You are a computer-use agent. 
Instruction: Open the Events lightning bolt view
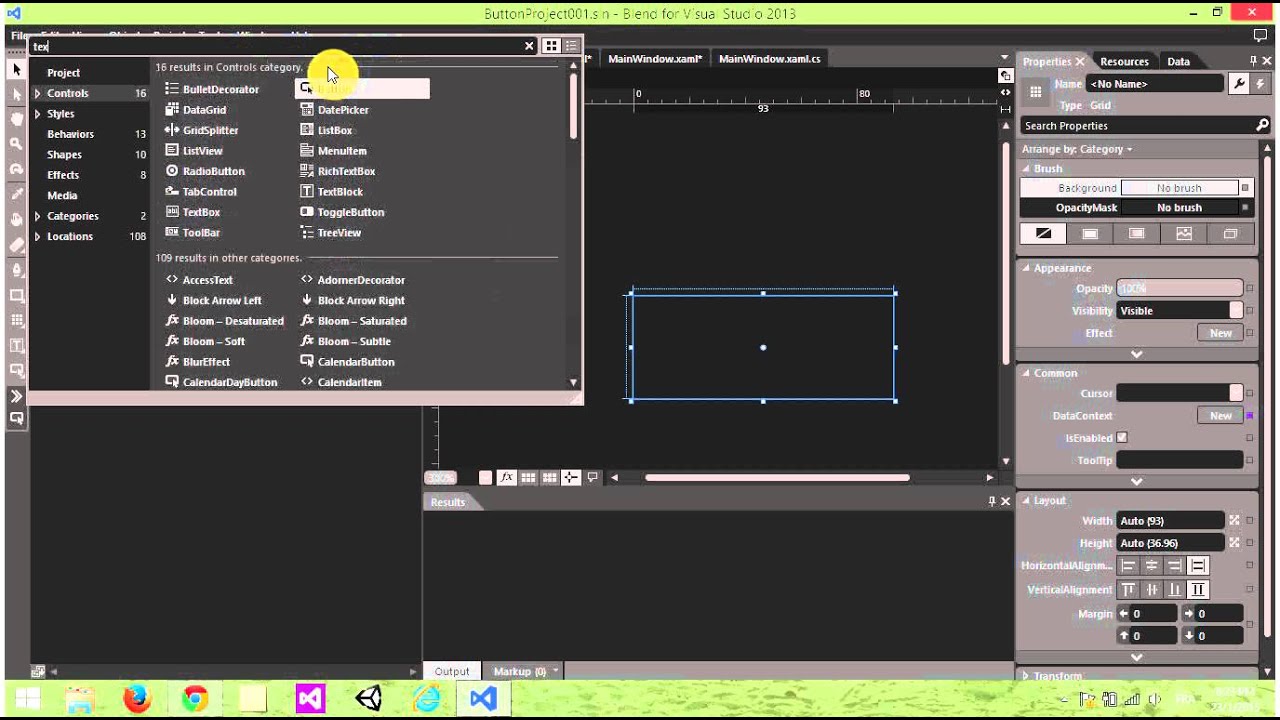click(1260, 84)
